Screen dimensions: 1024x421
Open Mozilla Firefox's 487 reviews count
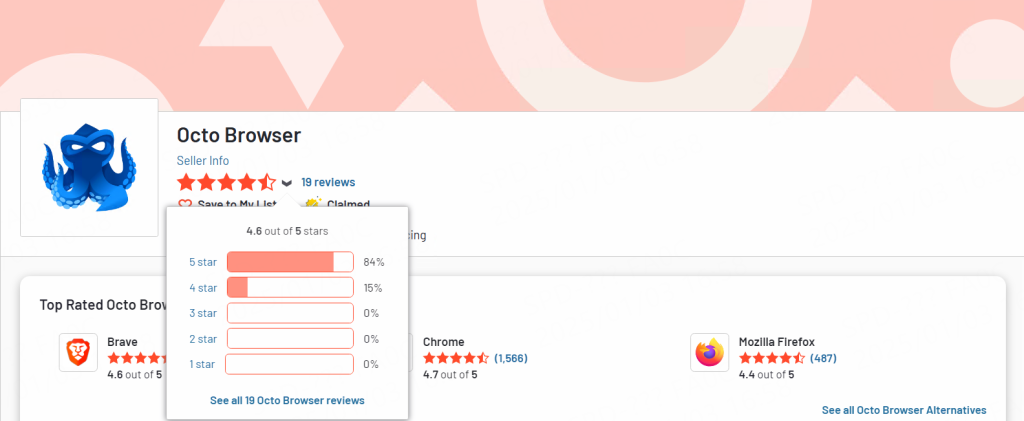824,358
